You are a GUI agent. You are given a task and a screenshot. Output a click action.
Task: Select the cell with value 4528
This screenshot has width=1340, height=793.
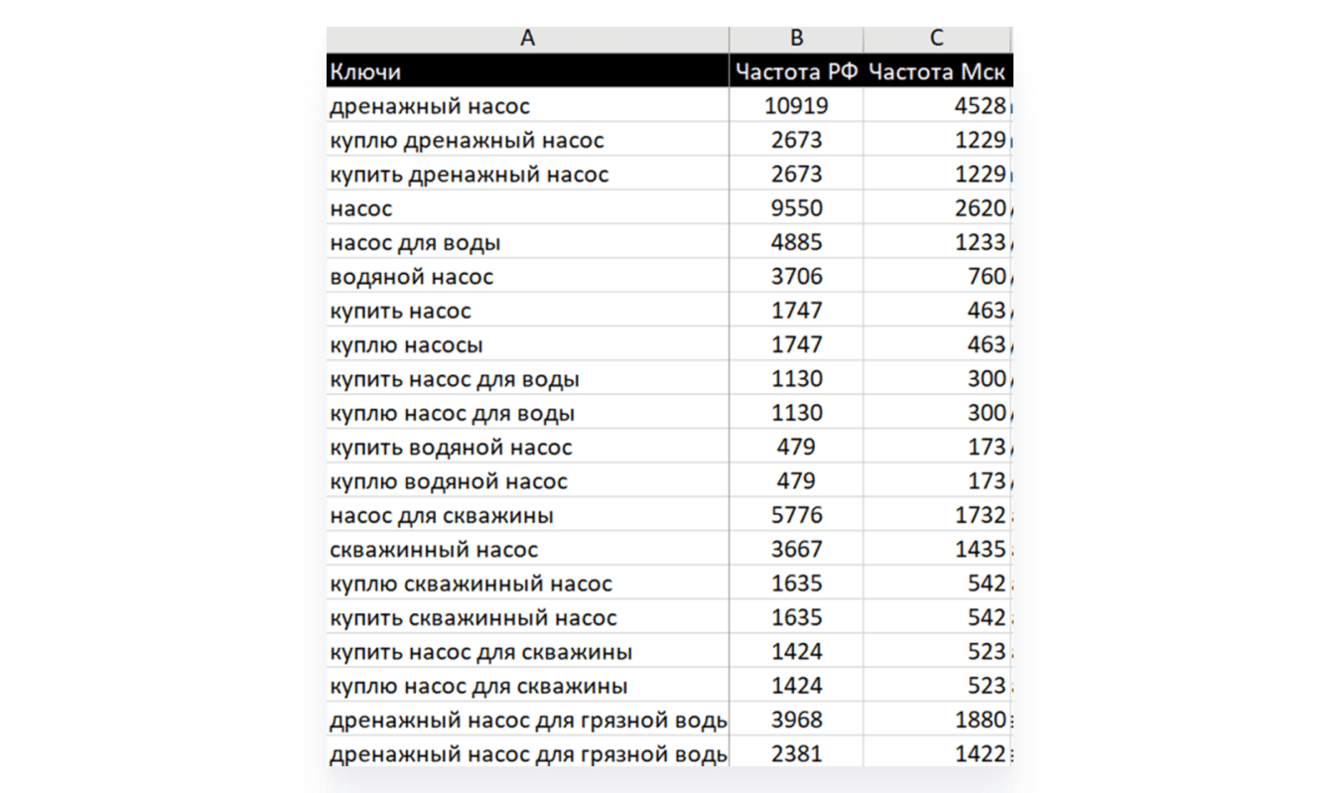937,106
